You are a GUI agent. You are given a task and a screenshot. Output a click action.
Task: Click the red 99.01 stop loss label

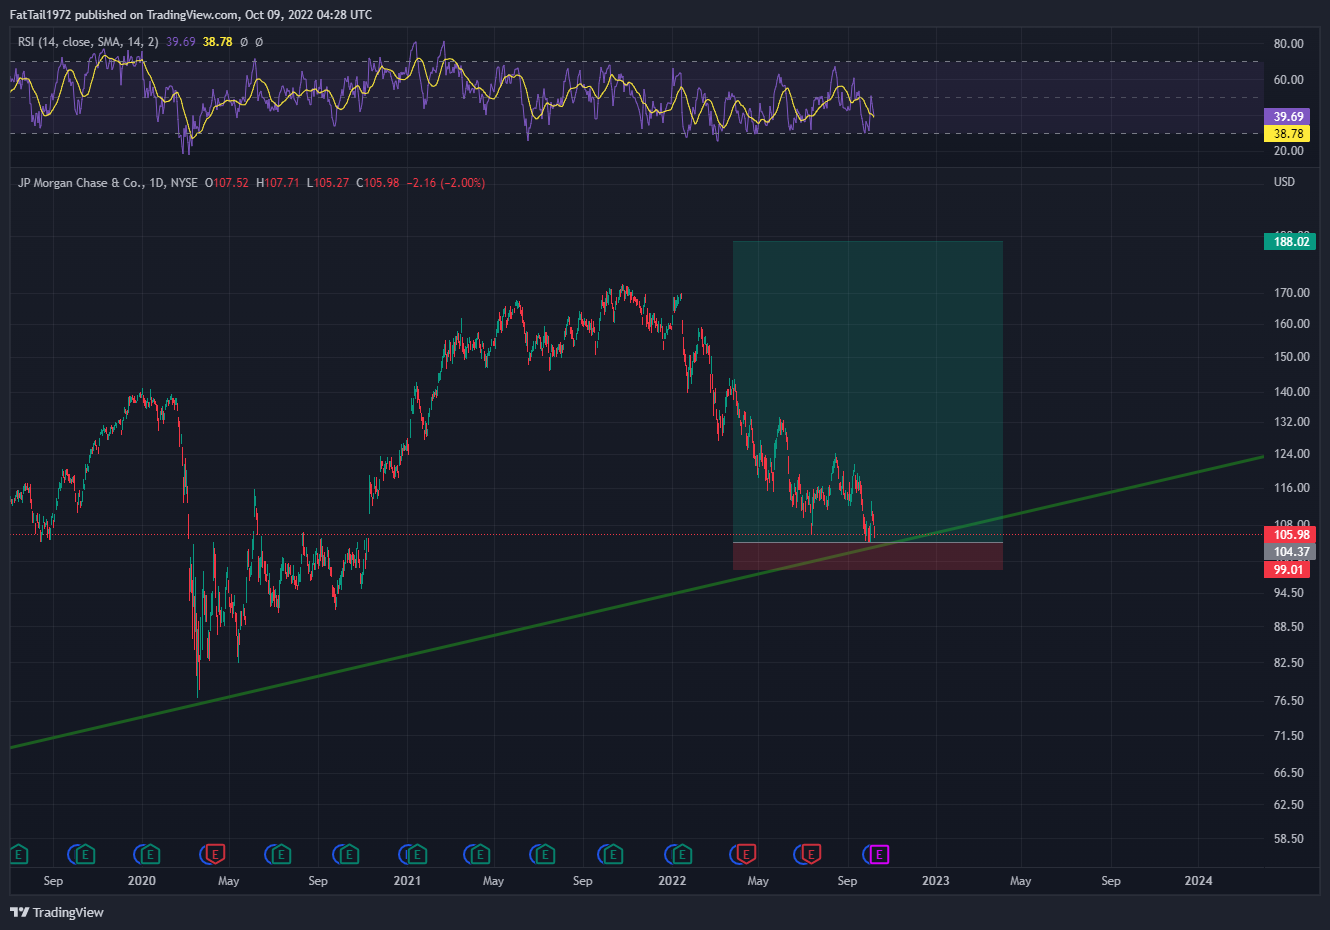point(1287,569)
